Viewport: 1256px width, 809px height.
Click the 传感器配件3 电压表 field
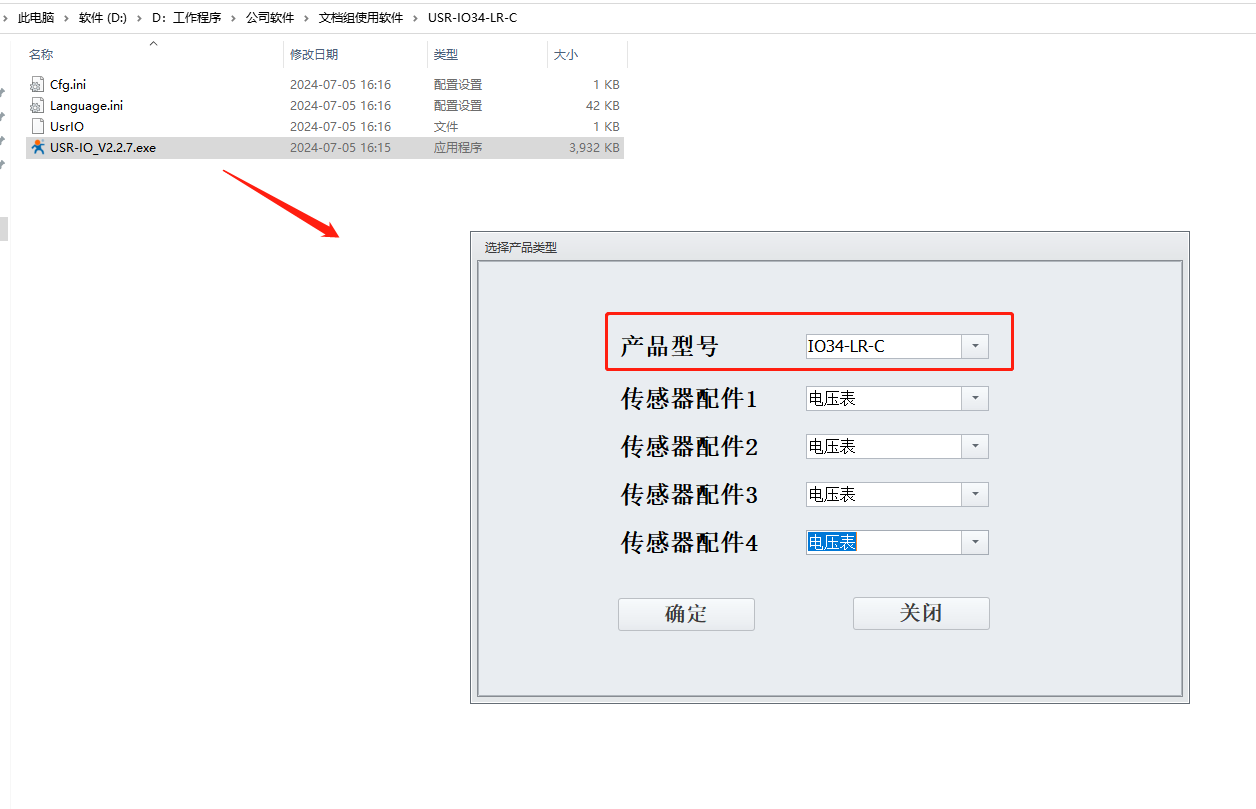pyautogui.click(x=884, y=495)
